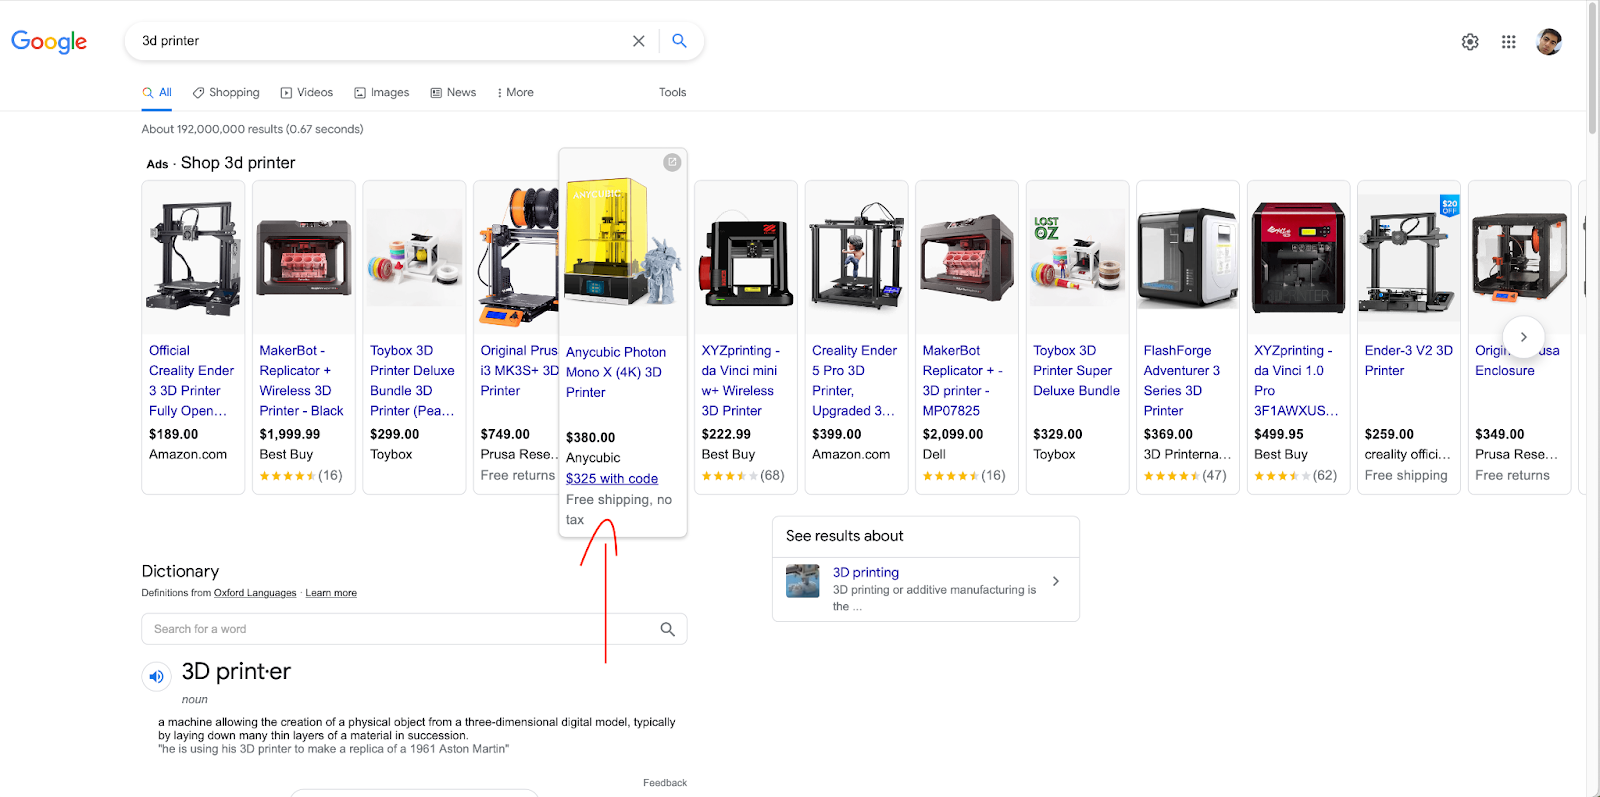This screenshot has height=797, width=1600.
Task: Search dictionary with the magnifier icon
Action: 668,629
